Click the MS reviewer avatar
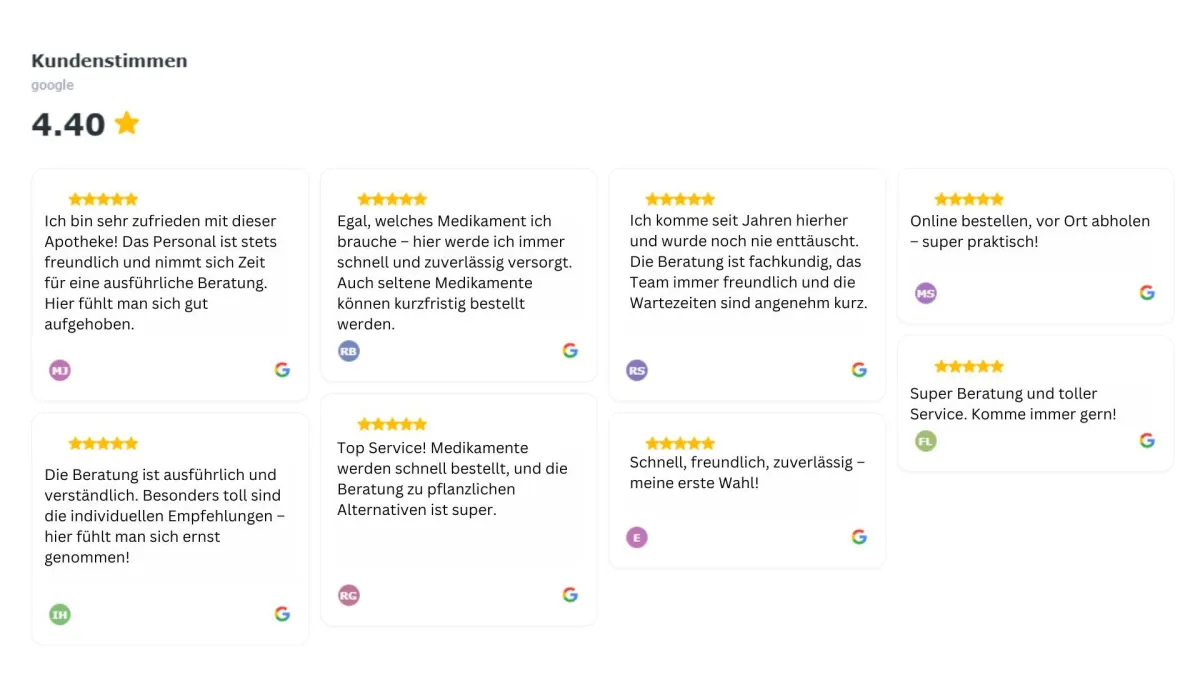 click(x=926, y=293)
